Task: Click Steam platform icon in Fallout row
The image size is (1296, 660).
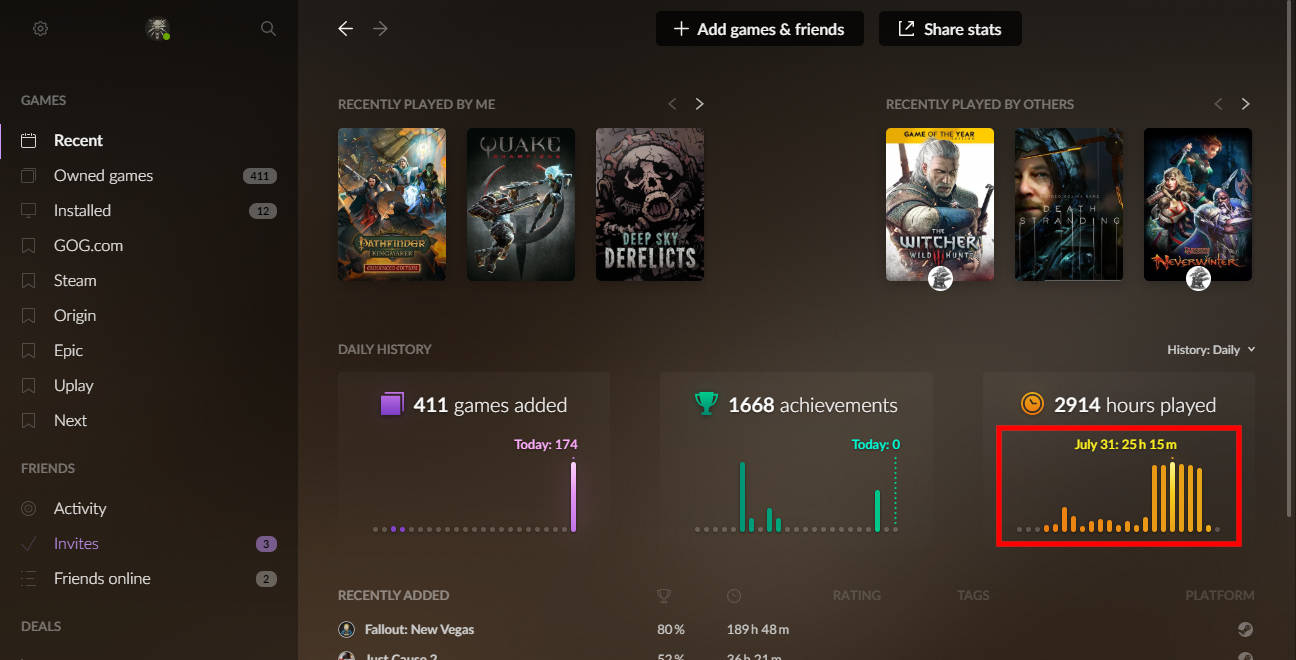Action: [1245, 630]
